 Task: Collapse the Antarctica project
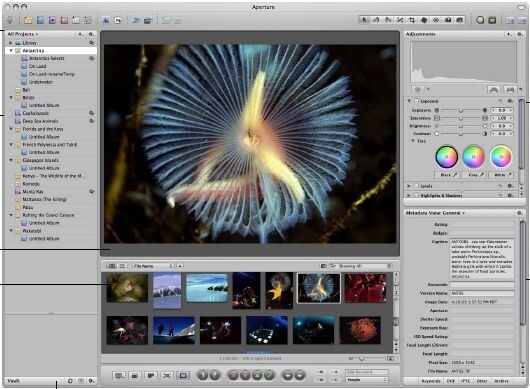click(x=11, y=51)
